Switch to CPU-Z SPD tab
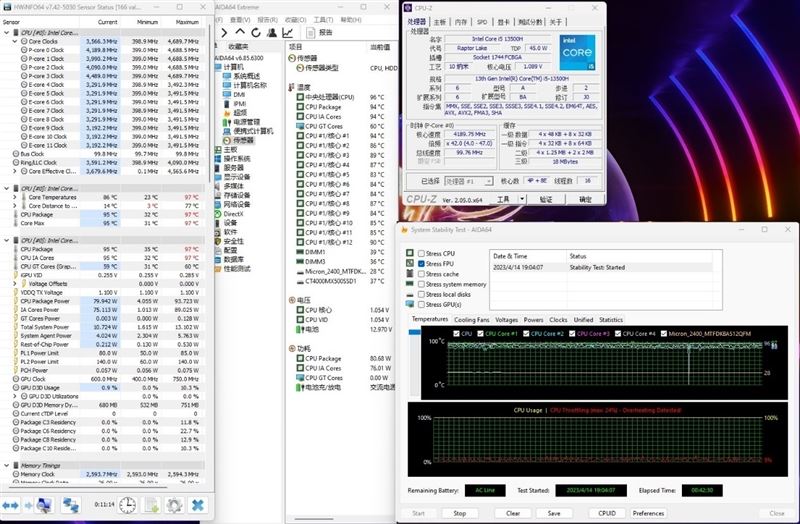Viewport: 800px width, 524px height. pyautogui.click(x=482, y=22)
